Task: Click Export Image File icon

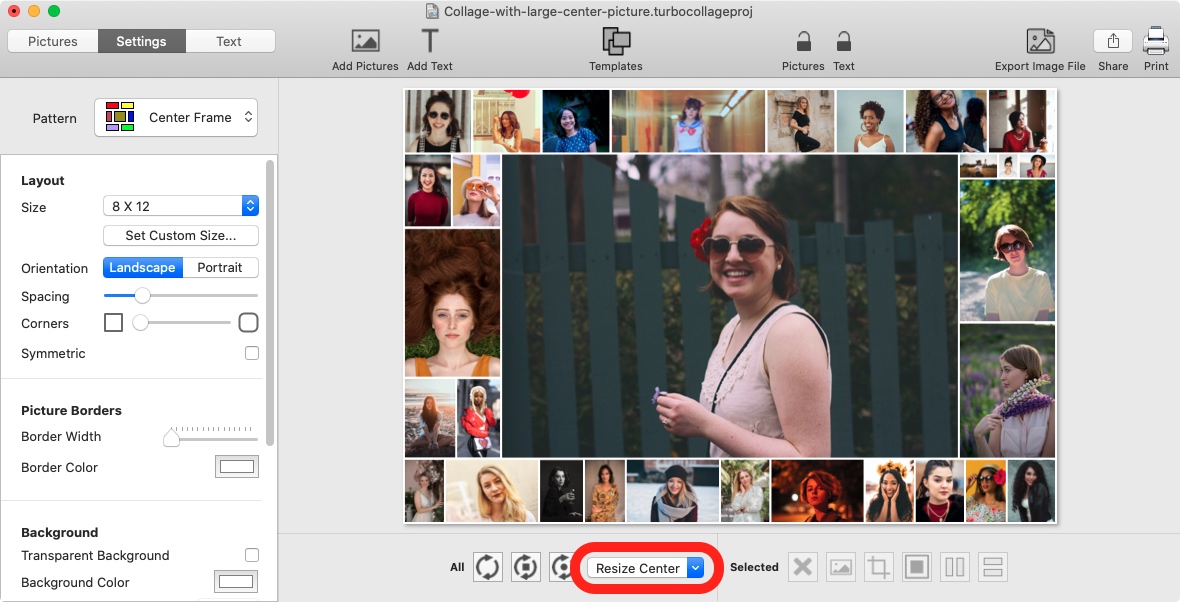Action: [x=1040, y=41]
